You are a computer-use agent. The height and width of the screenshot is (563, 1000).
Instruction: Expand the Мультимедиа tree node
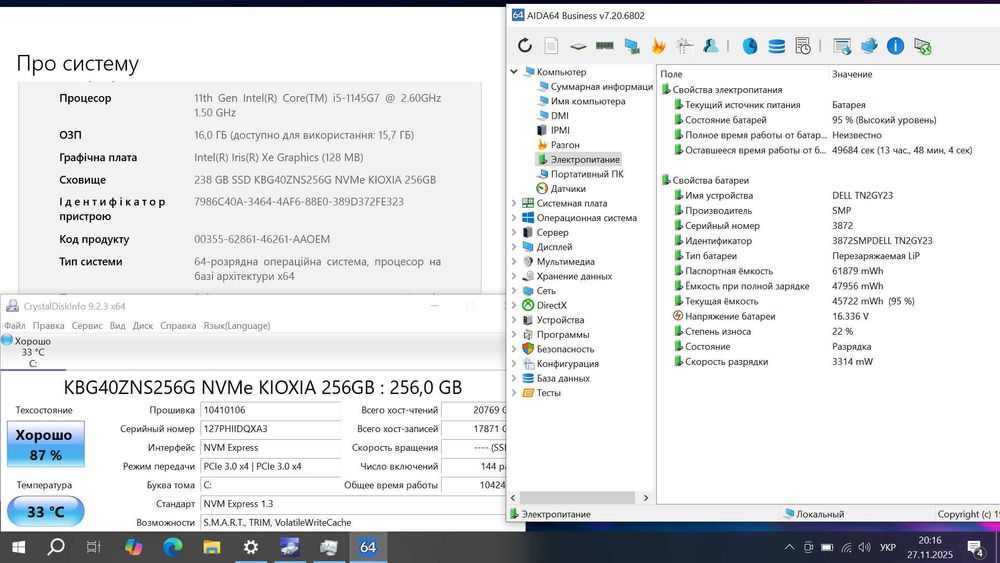[514, 261]
